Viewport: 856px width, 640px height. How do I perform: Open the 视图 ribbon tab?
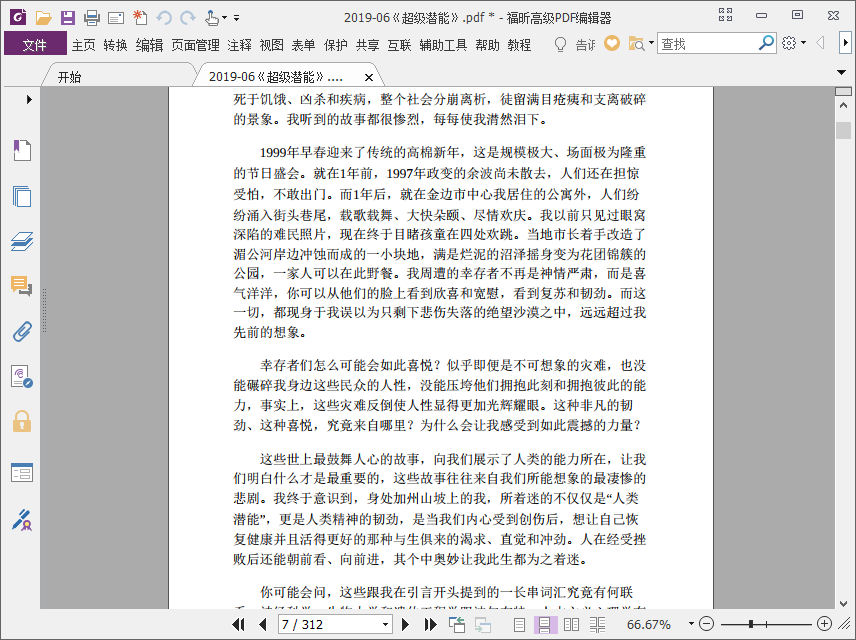click(271, 45)
